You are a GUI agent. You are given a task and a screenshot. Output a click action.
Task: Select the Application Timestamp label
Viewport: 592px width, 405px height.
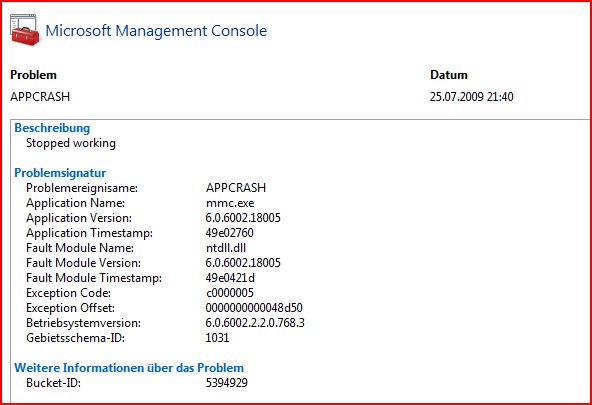(x=89, y=233)
